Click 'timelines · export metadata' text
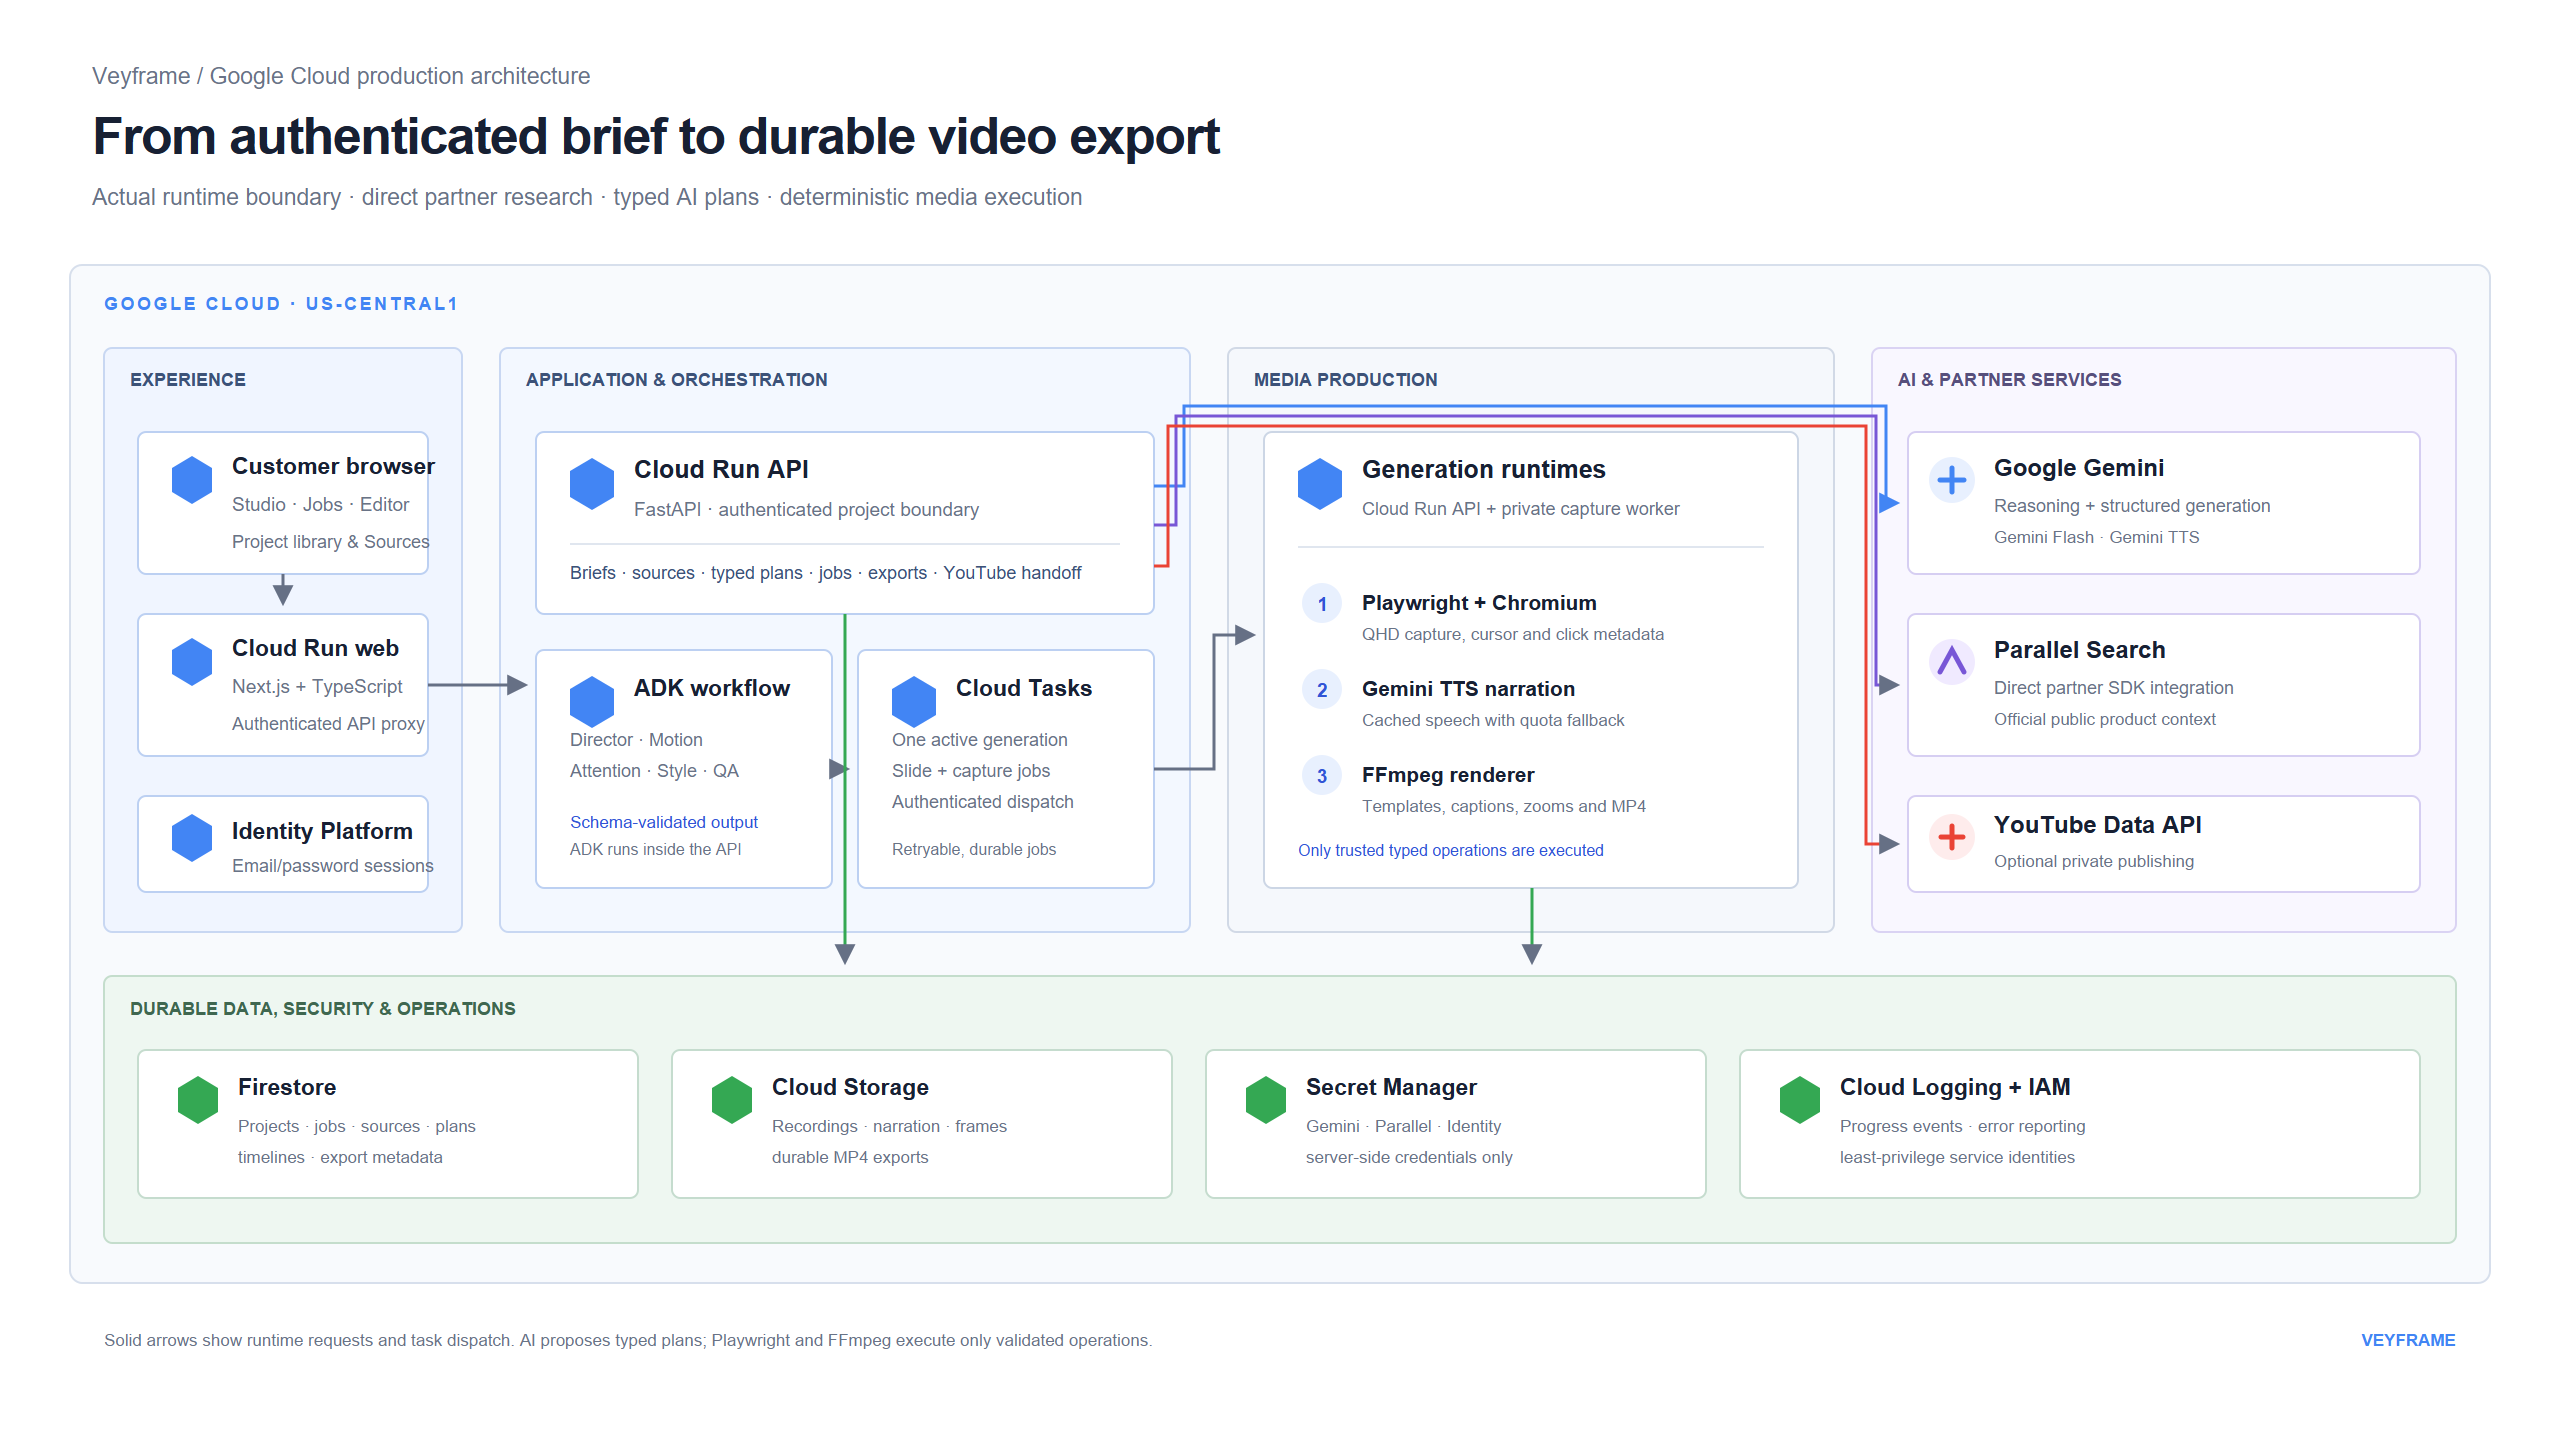This screenshot has width=2560, height=1440. [340, 1157]
